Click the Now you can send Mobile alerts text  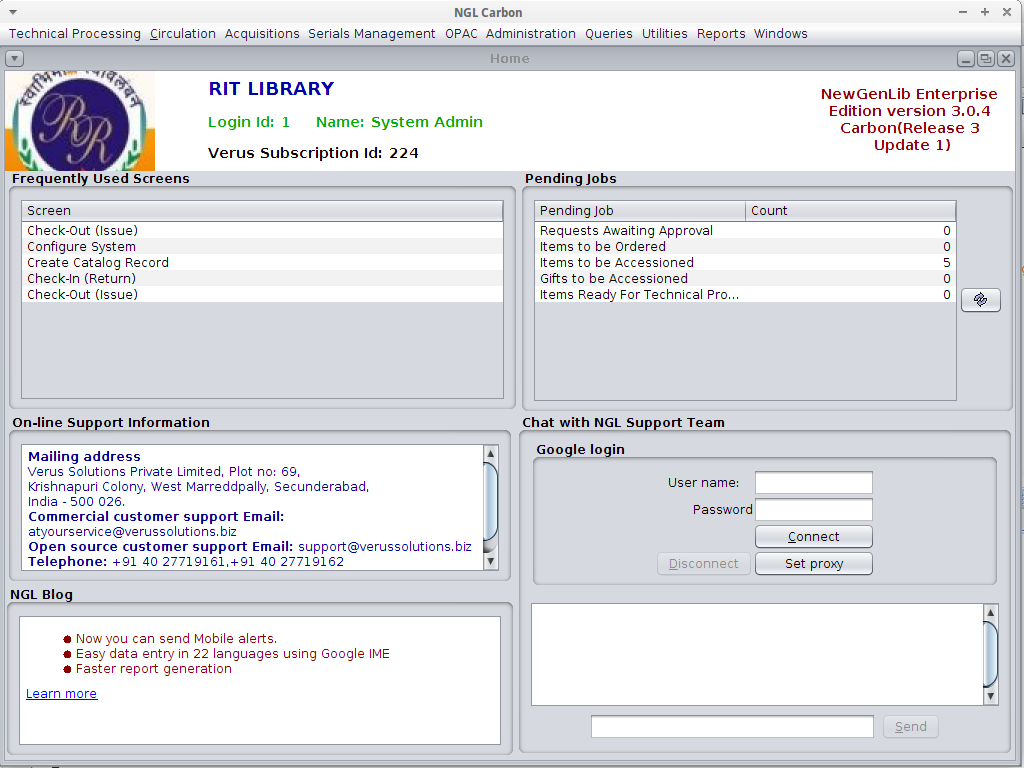coord(176,639)
